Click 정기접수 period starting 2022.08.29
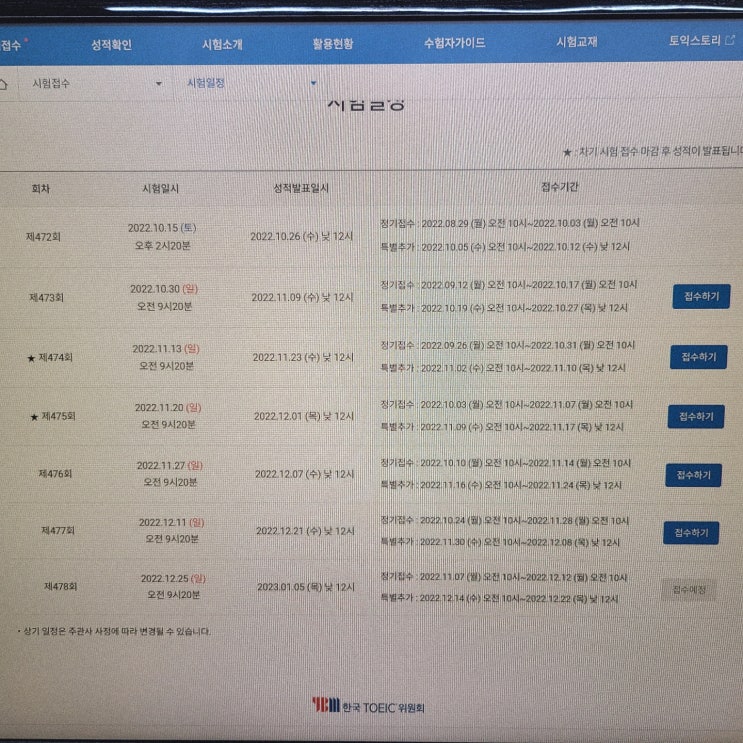 510,223
